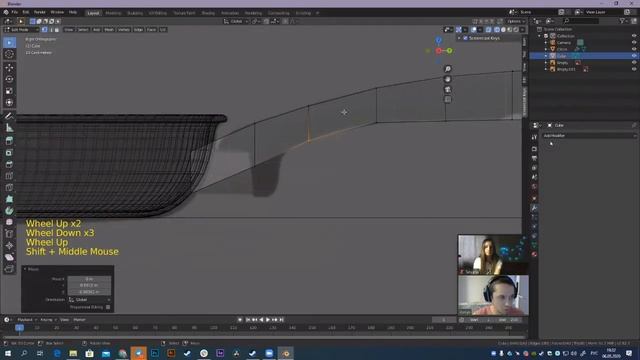Viewport: 640px width, 360px height.
Task: Collapse the Collection tree in outliner
Action: tap(540, 36)
